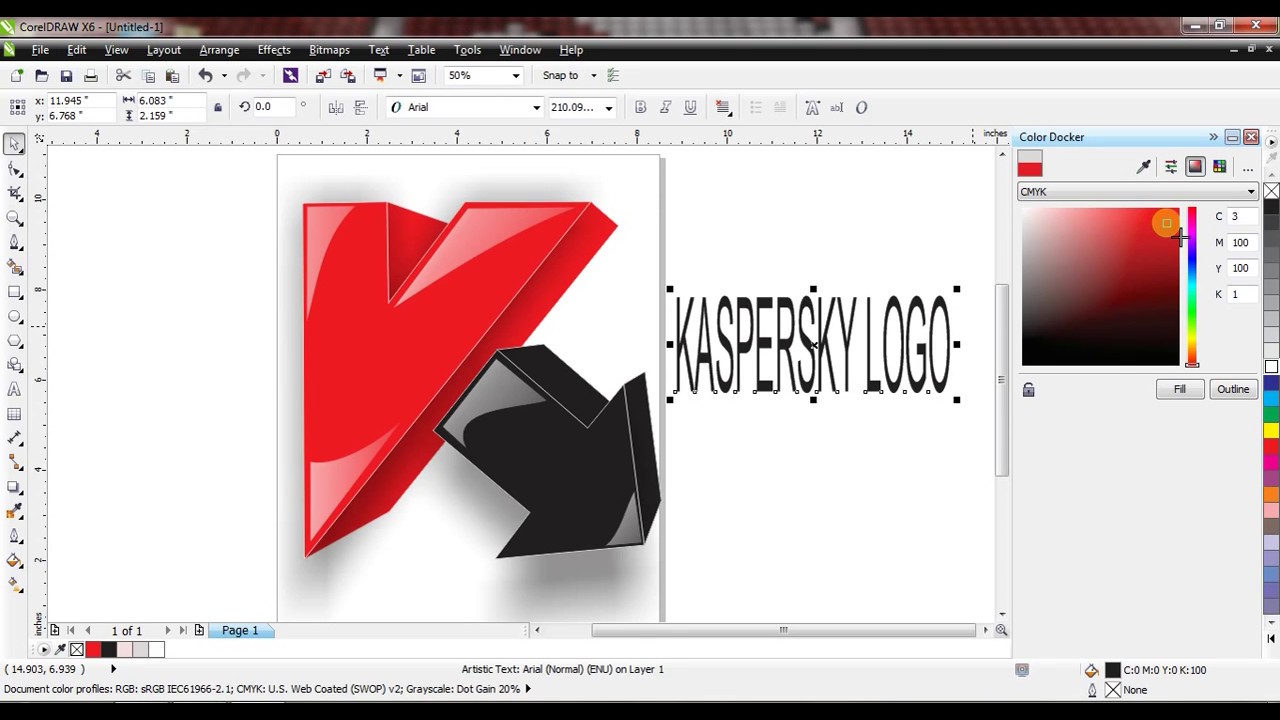Open the font size dropdown
Image resolution: width=1280 pixels, height=720 pixels.
pyautogui.click(x=608, y=107)
